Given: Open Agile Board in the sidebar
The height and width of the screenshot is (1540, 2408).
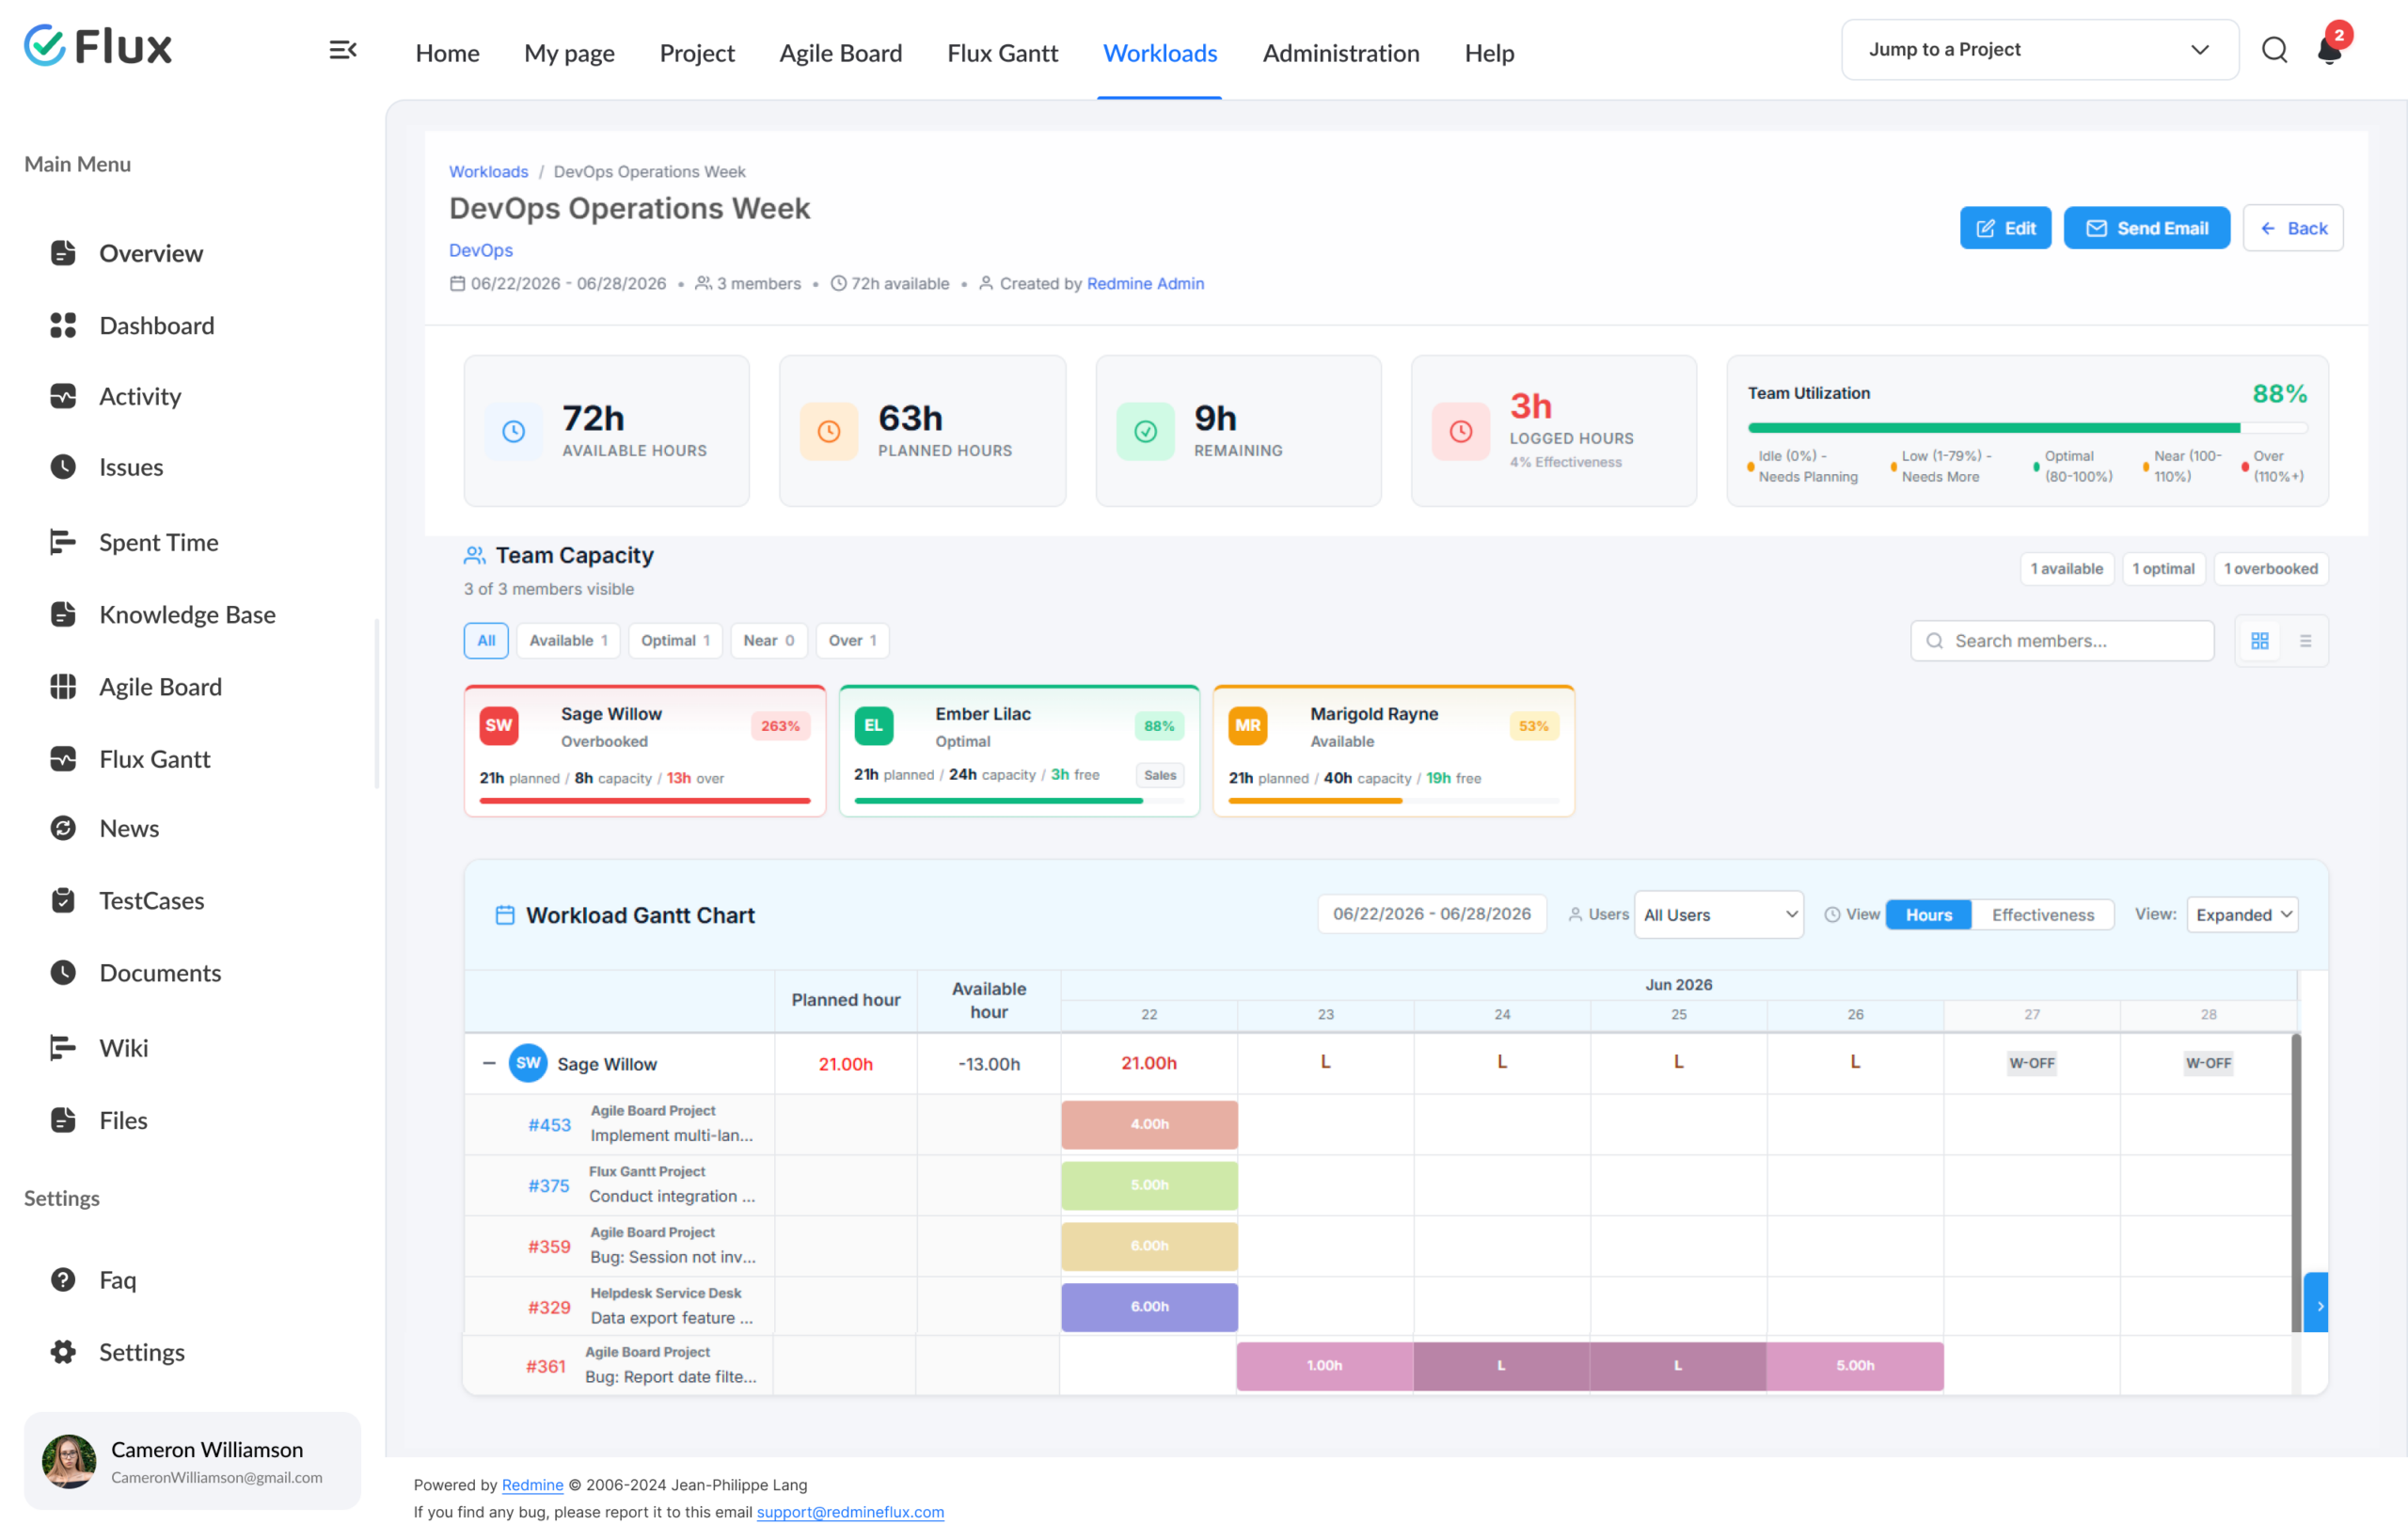Looking at the screenshot, I should point(160,686).
